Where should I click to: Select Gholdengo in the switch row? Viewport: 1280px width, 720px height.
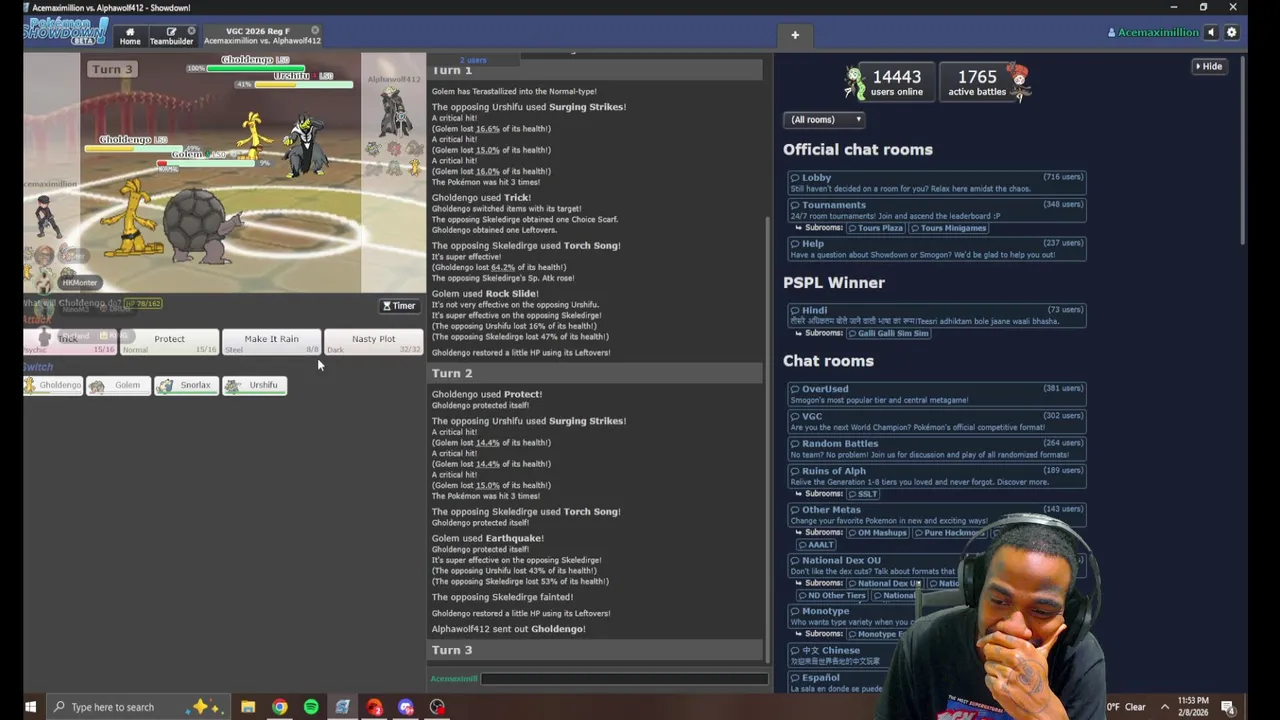click(54, 385)
